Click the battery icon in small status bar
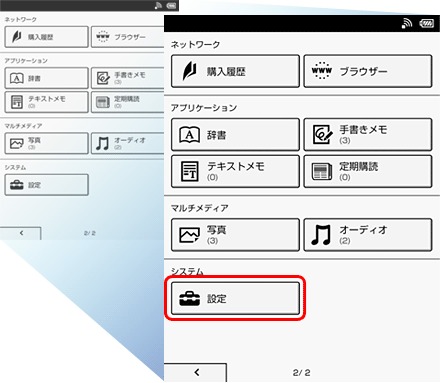440x383 pixels. (171, 5)
